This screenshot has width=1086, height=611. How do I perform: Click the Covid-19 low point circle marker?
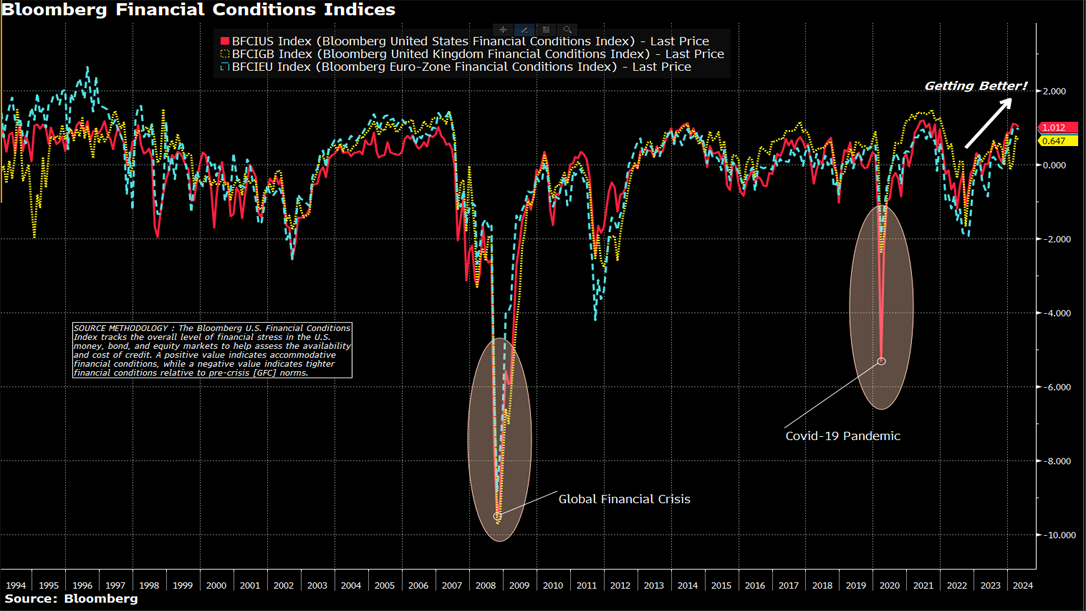[882, 361]
